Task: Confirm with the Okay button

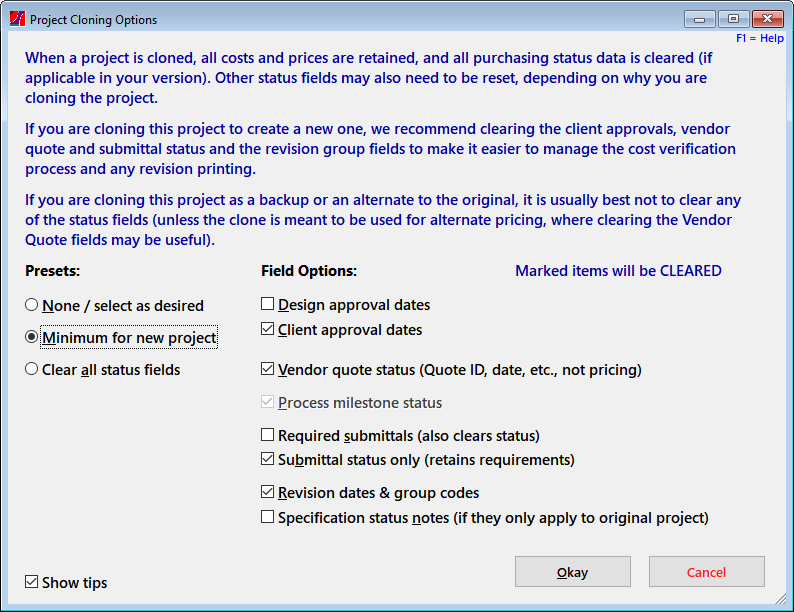Action: click(x=573, y=572)
